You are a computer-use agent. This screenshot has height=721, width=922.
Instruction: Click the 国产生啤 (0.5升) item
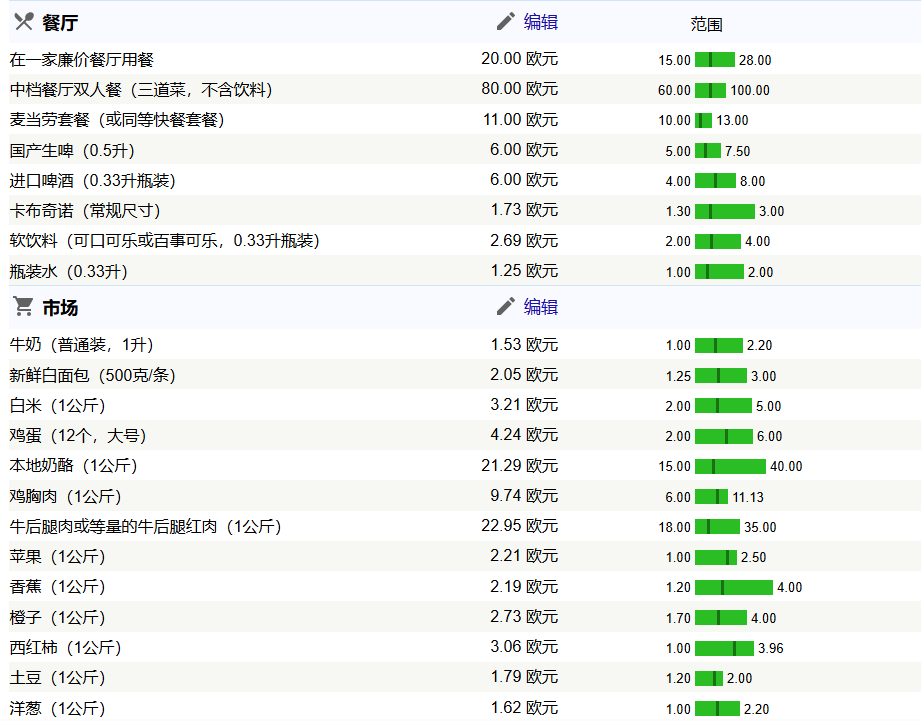(72, 151)
